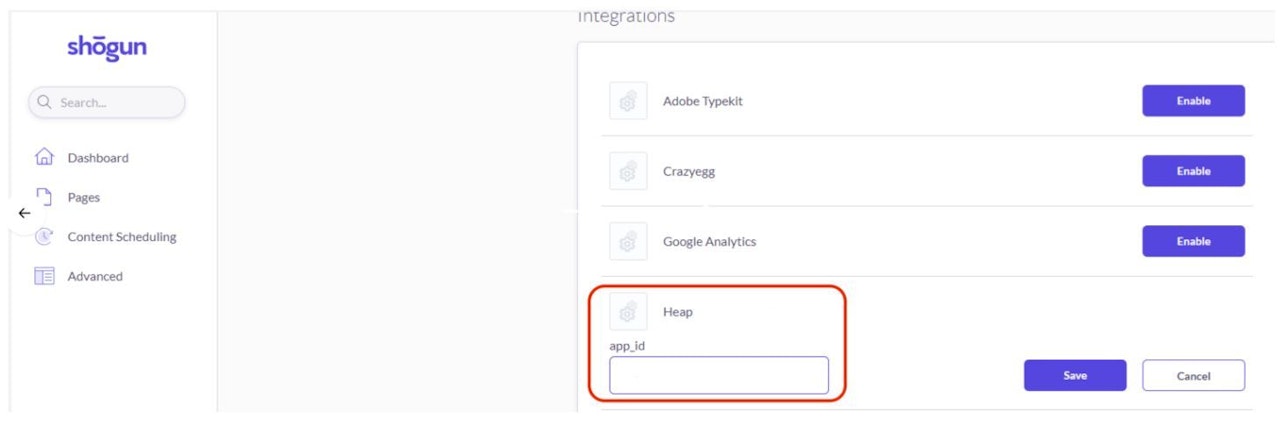Click the Content Scheduling clock icon
1280x434 pixels.
pos(44,237)
